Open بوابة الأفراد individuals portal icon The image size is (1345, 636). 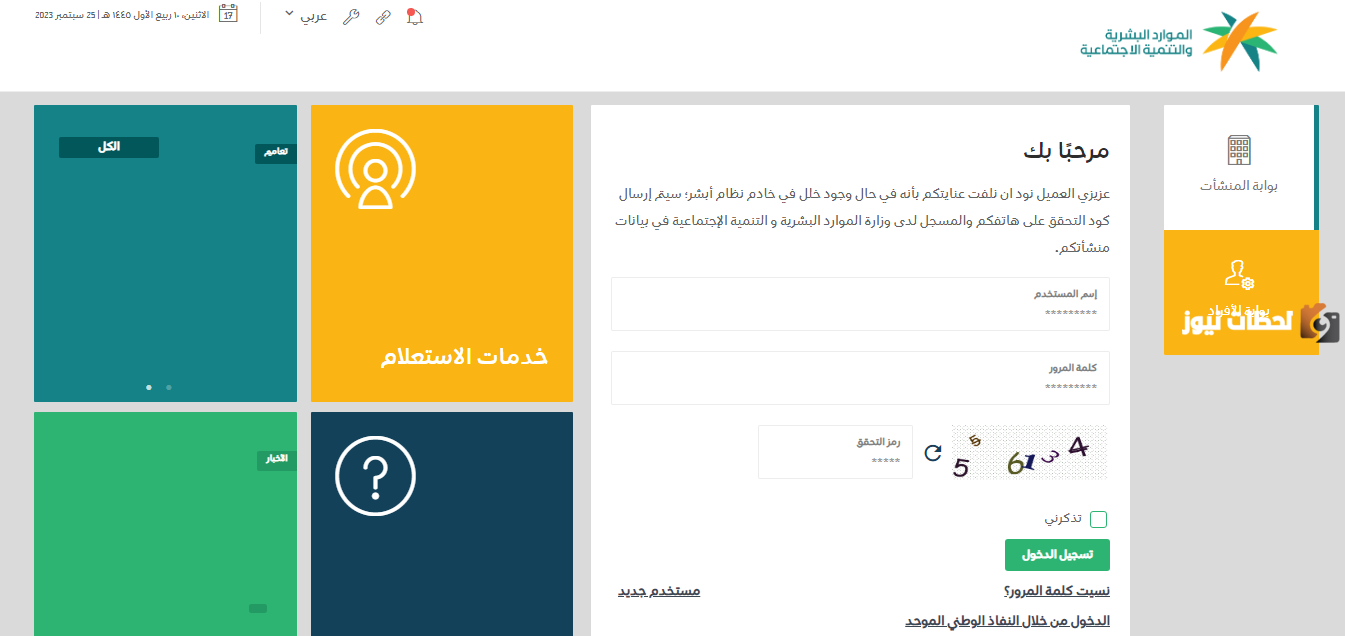tap(1240, 275)
